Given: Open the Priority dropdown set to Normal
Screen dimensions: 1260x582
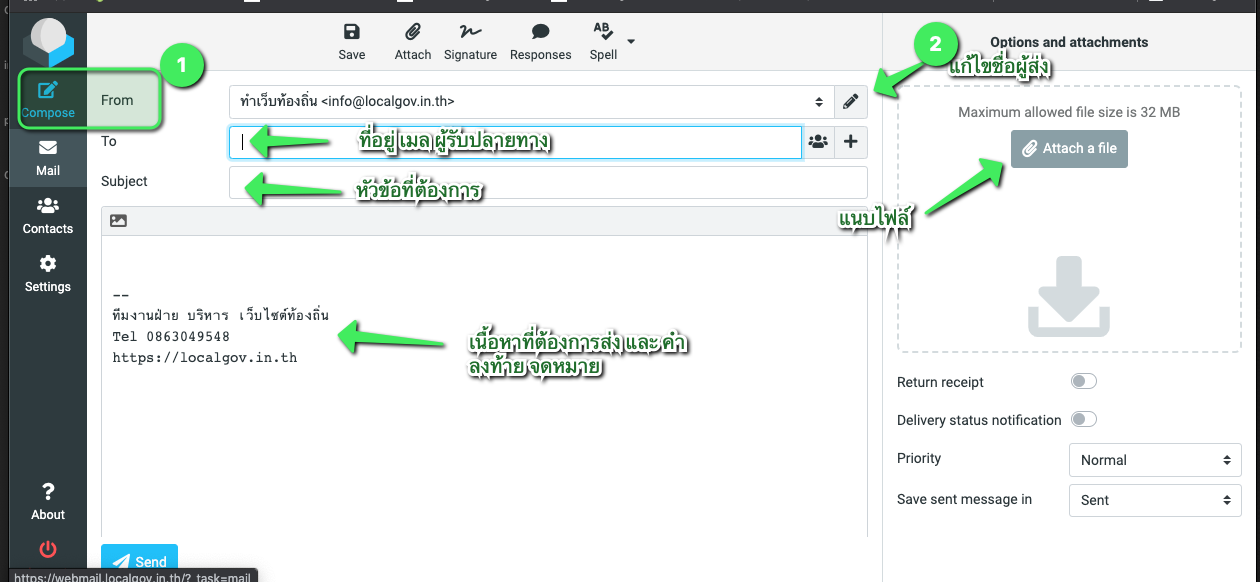Looking at the screenshot, I should pos(1155,460).
